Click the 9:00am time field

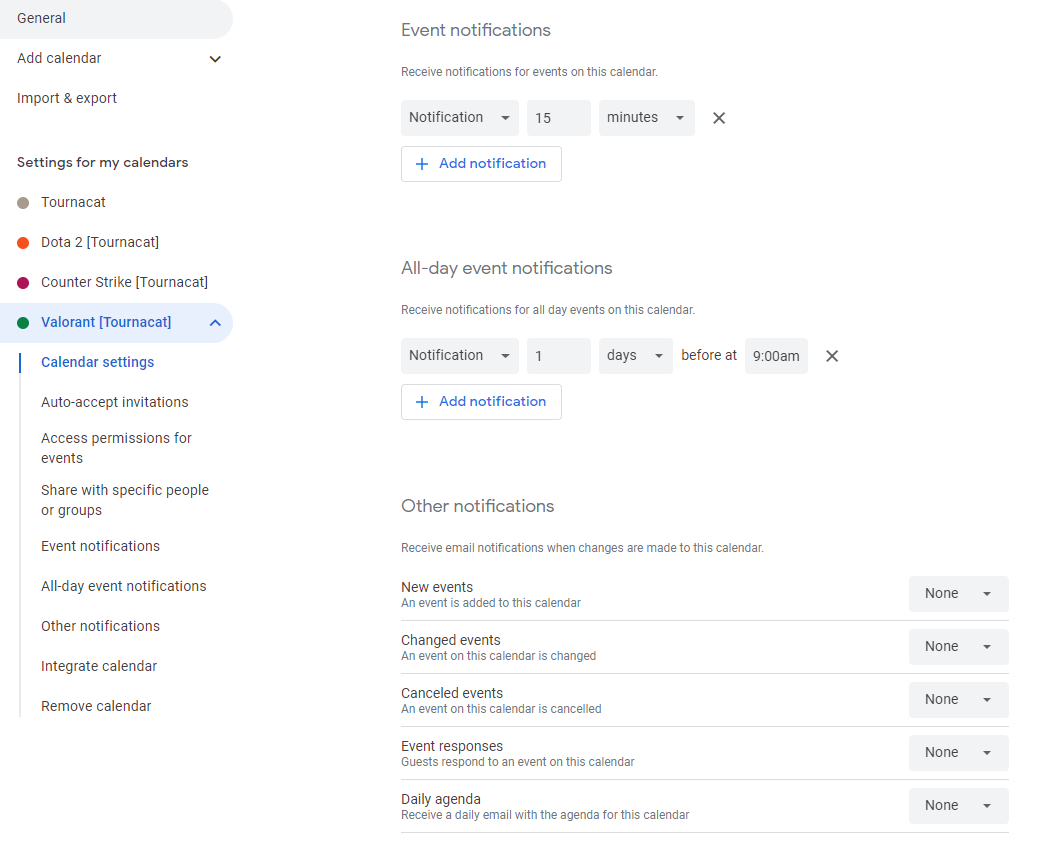click(x=776, y=355)
